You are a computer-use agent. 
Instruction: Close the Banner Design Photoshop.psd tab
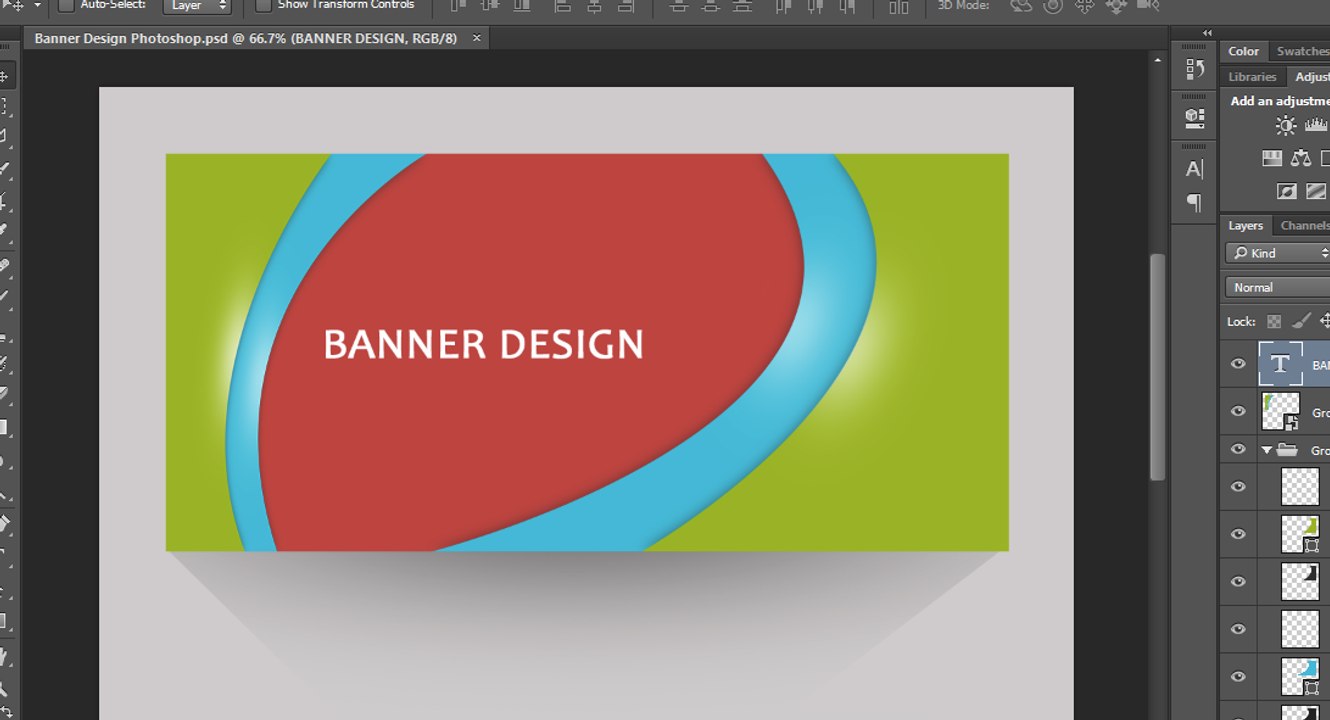pyautogui.click(x=477, y=38)
